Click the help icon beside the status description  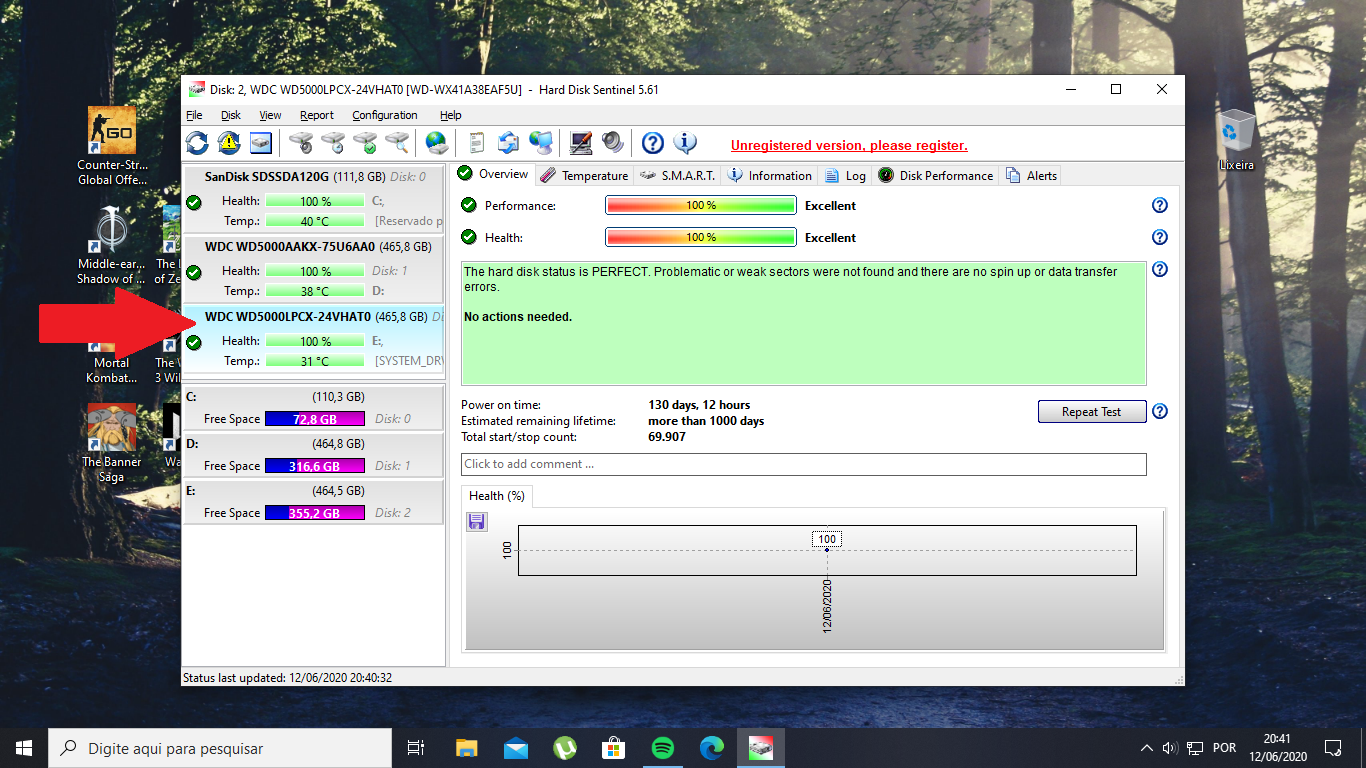[x=1160, y=269]
